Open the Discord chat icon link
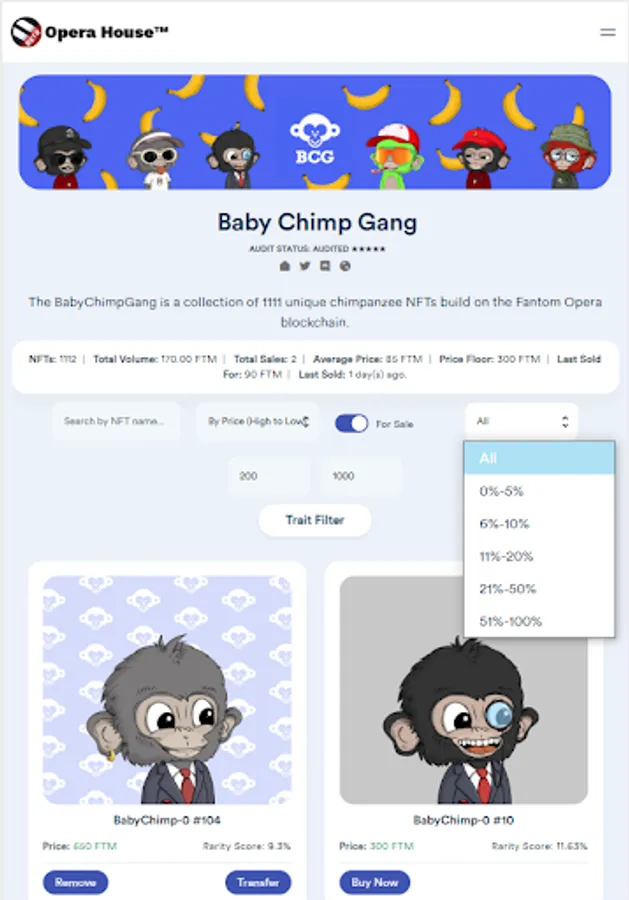This screenshot has height=900, width=629. (325, 266)
